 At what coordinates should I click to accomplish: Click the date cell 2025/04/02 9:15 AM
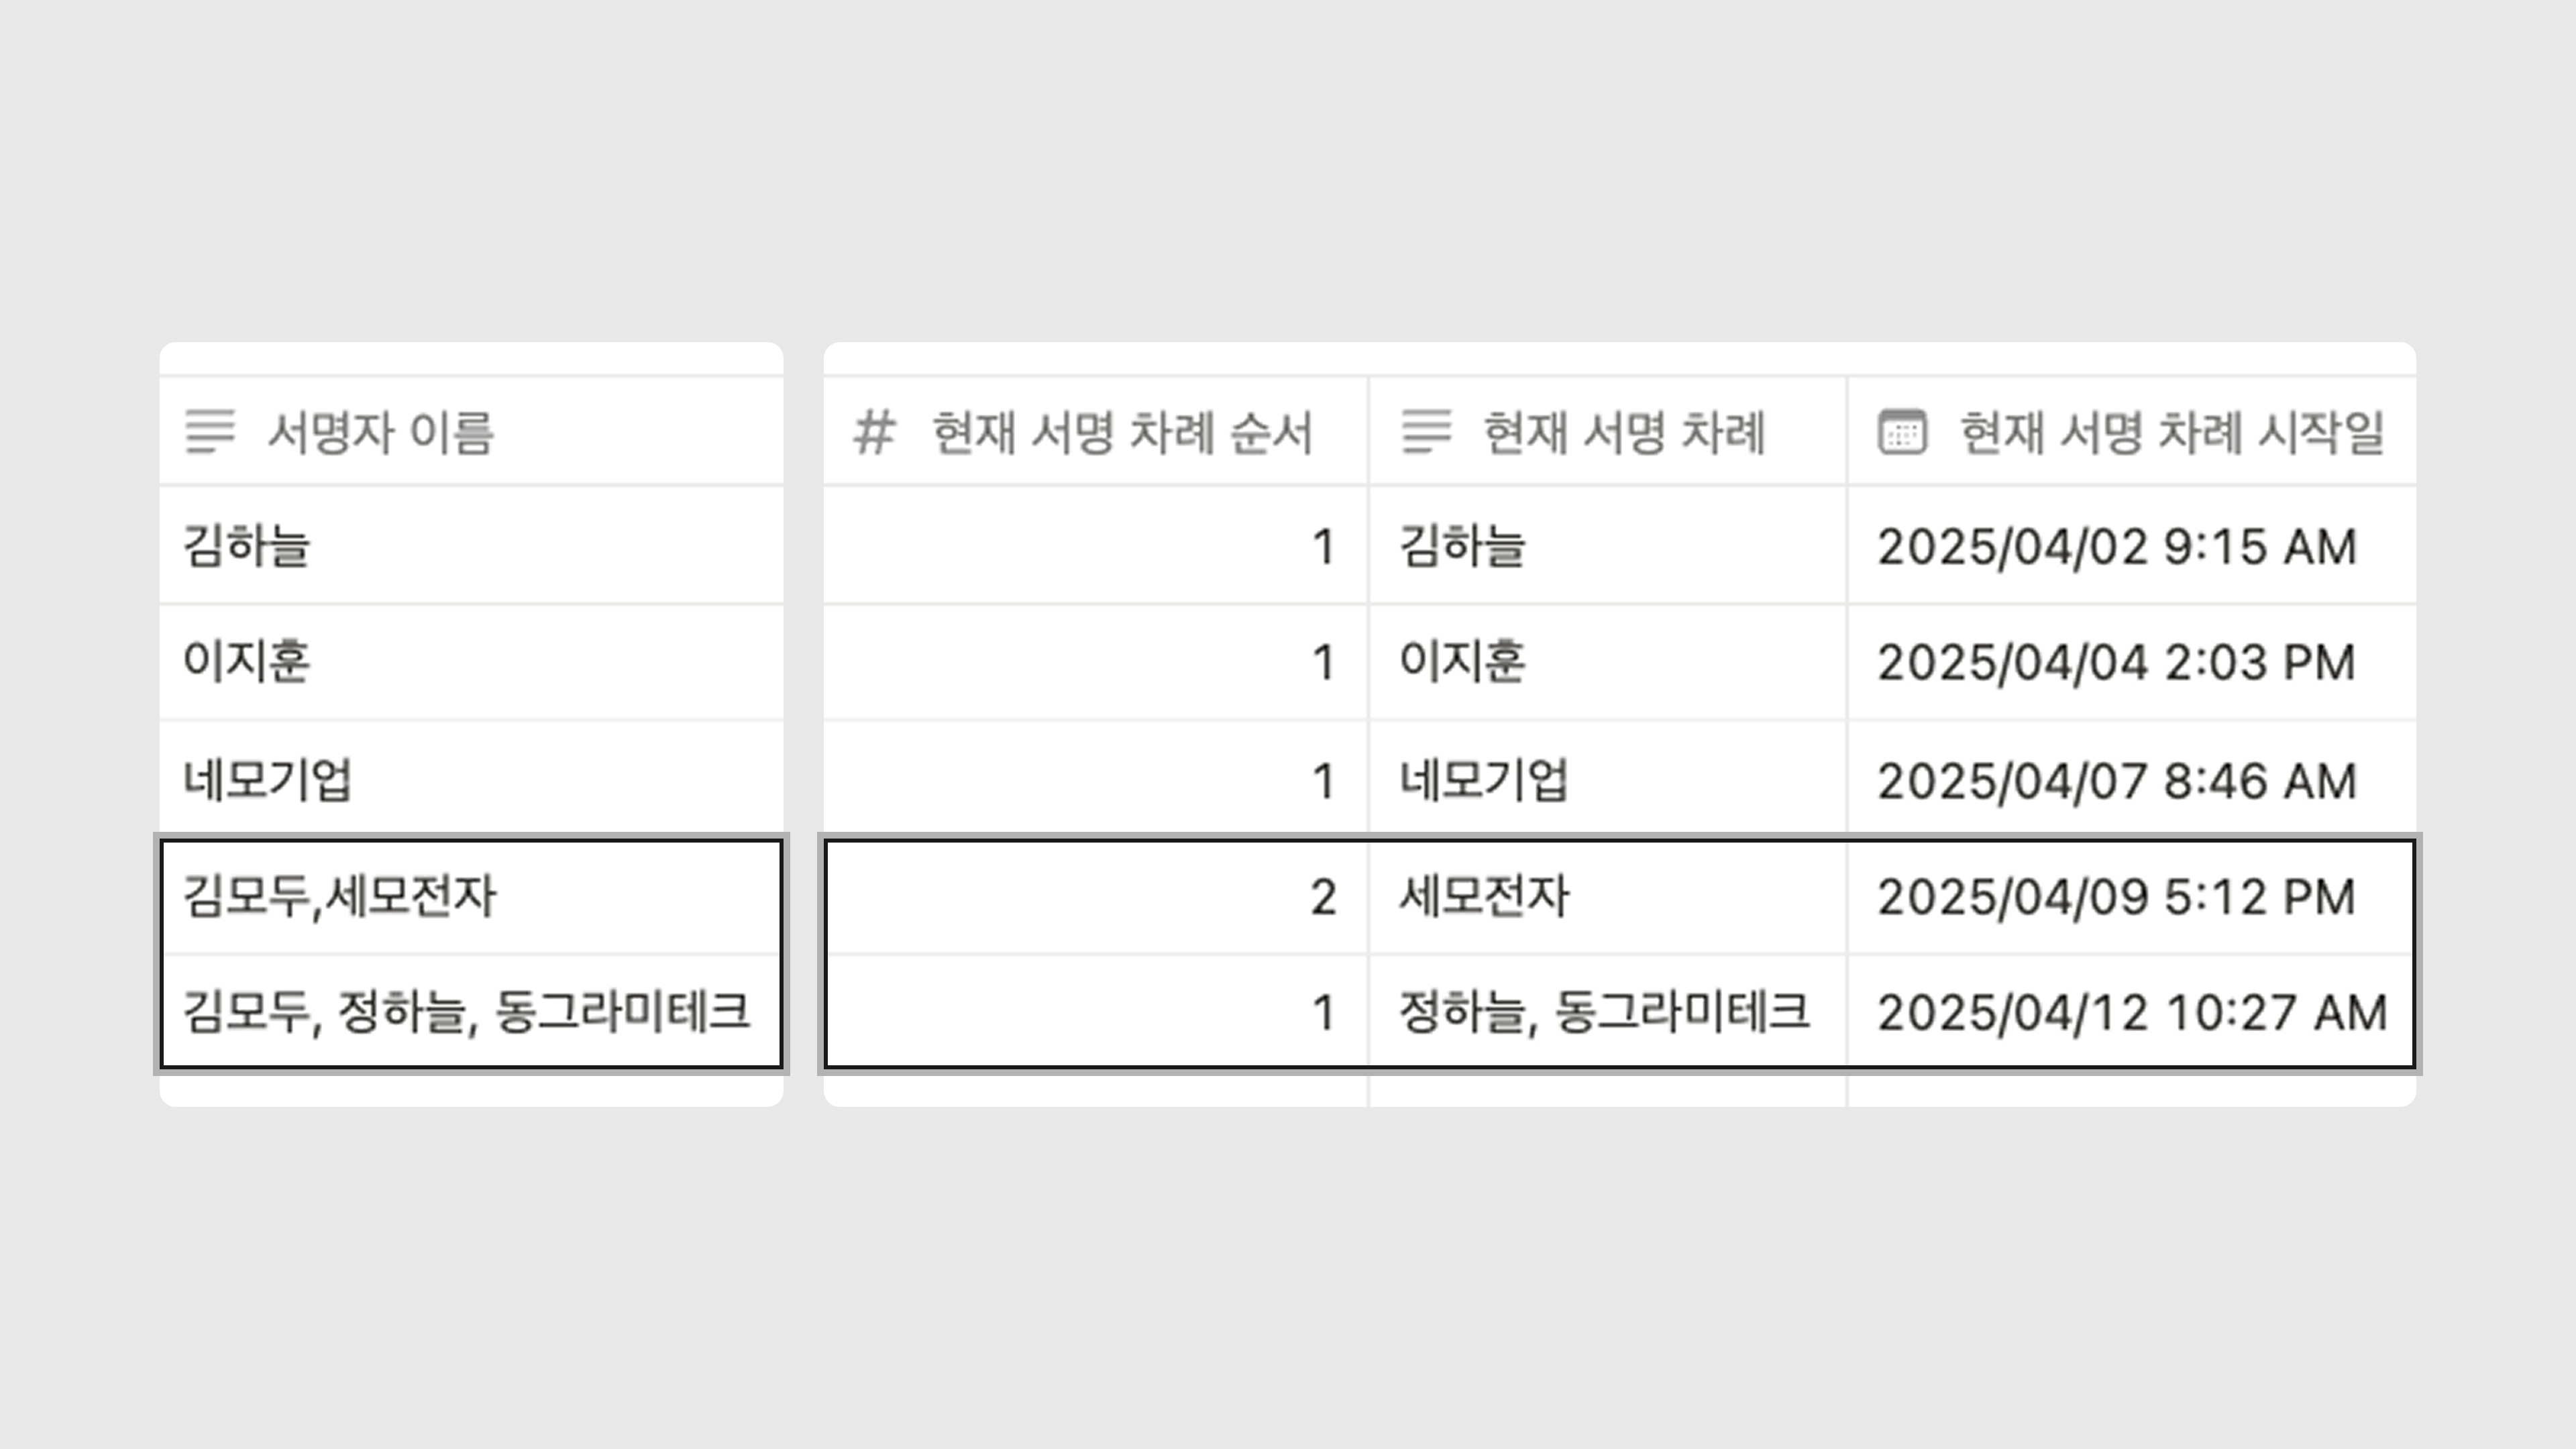click(2116, 546)
